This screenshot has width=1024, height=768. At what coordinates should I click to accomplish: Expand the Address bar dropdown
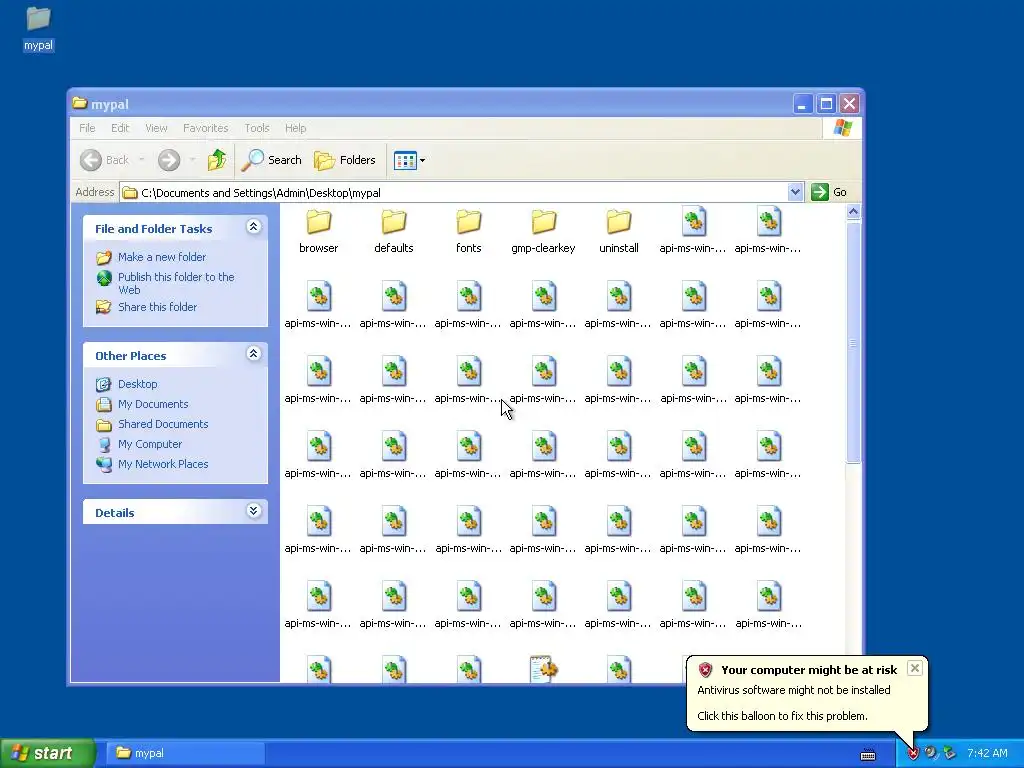tap(795, 192)
